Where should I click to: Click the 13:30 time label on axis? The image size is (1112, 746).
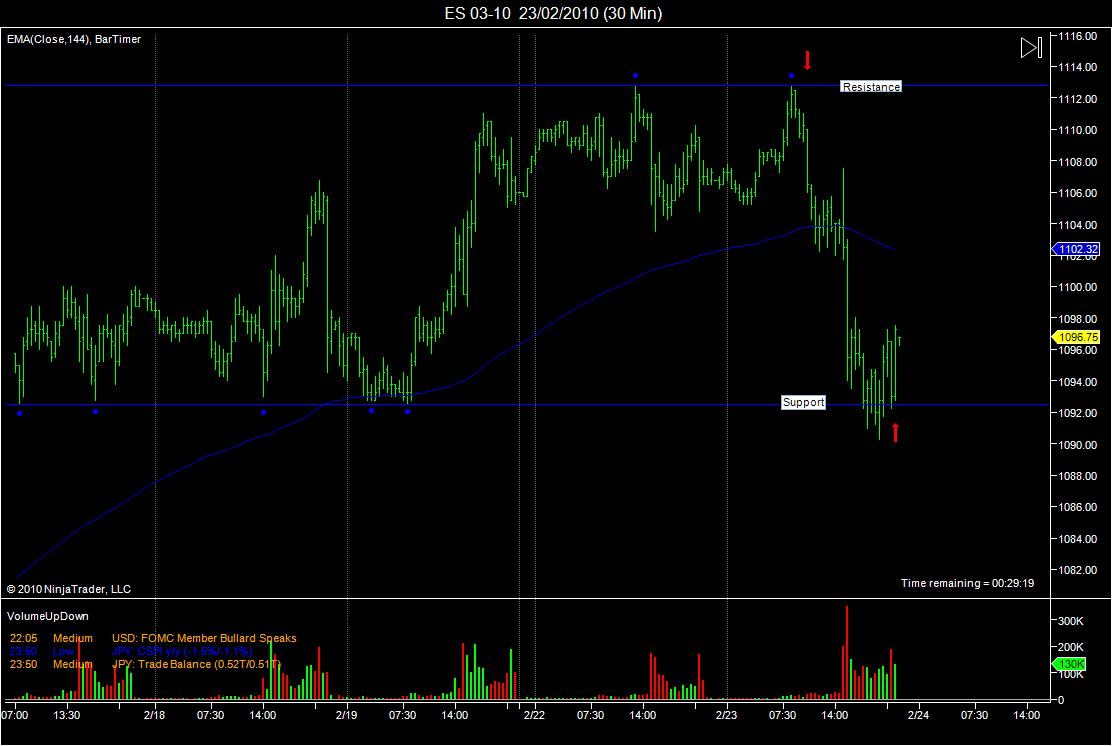click(67, 715)
